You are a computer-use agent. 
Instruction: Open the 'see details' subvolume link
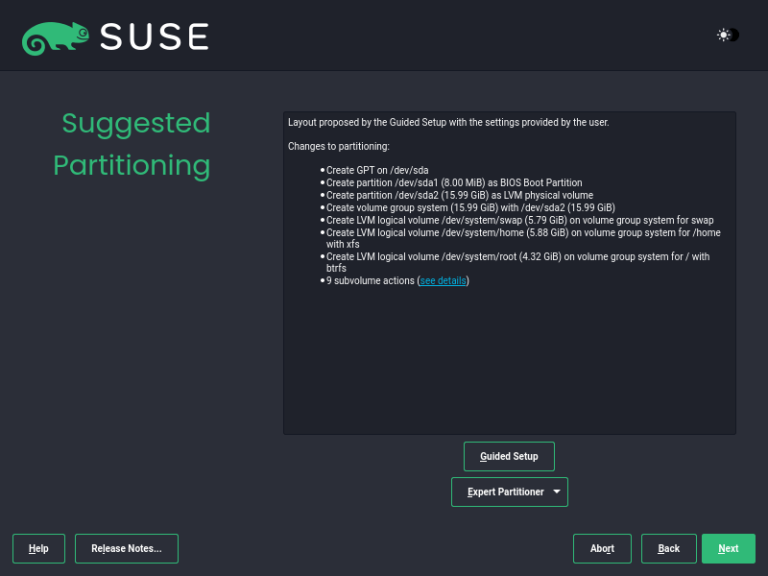pos(443,281)
